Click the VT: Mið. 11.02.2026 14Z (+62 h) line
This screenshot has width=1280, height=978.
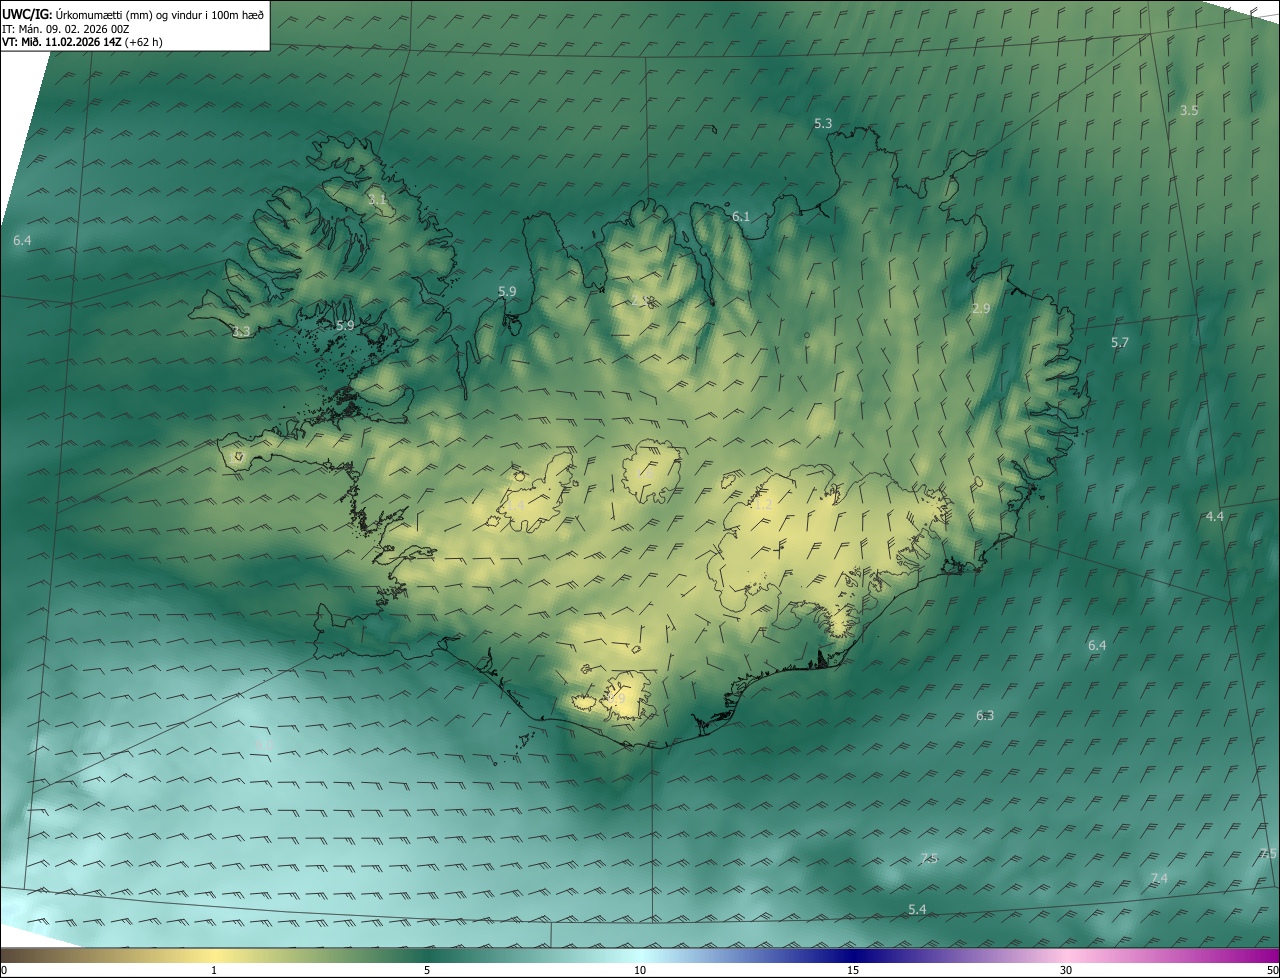click(x=81, y=43)
